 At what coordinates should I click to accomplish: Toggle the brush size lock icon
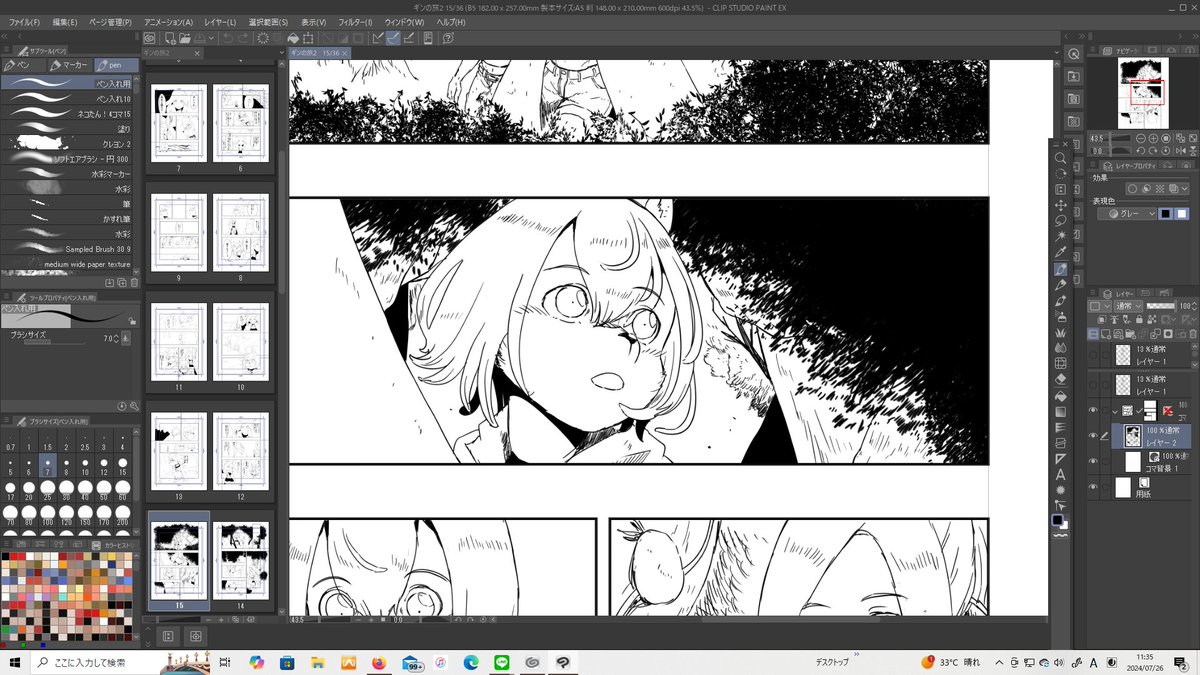(132, 321)
